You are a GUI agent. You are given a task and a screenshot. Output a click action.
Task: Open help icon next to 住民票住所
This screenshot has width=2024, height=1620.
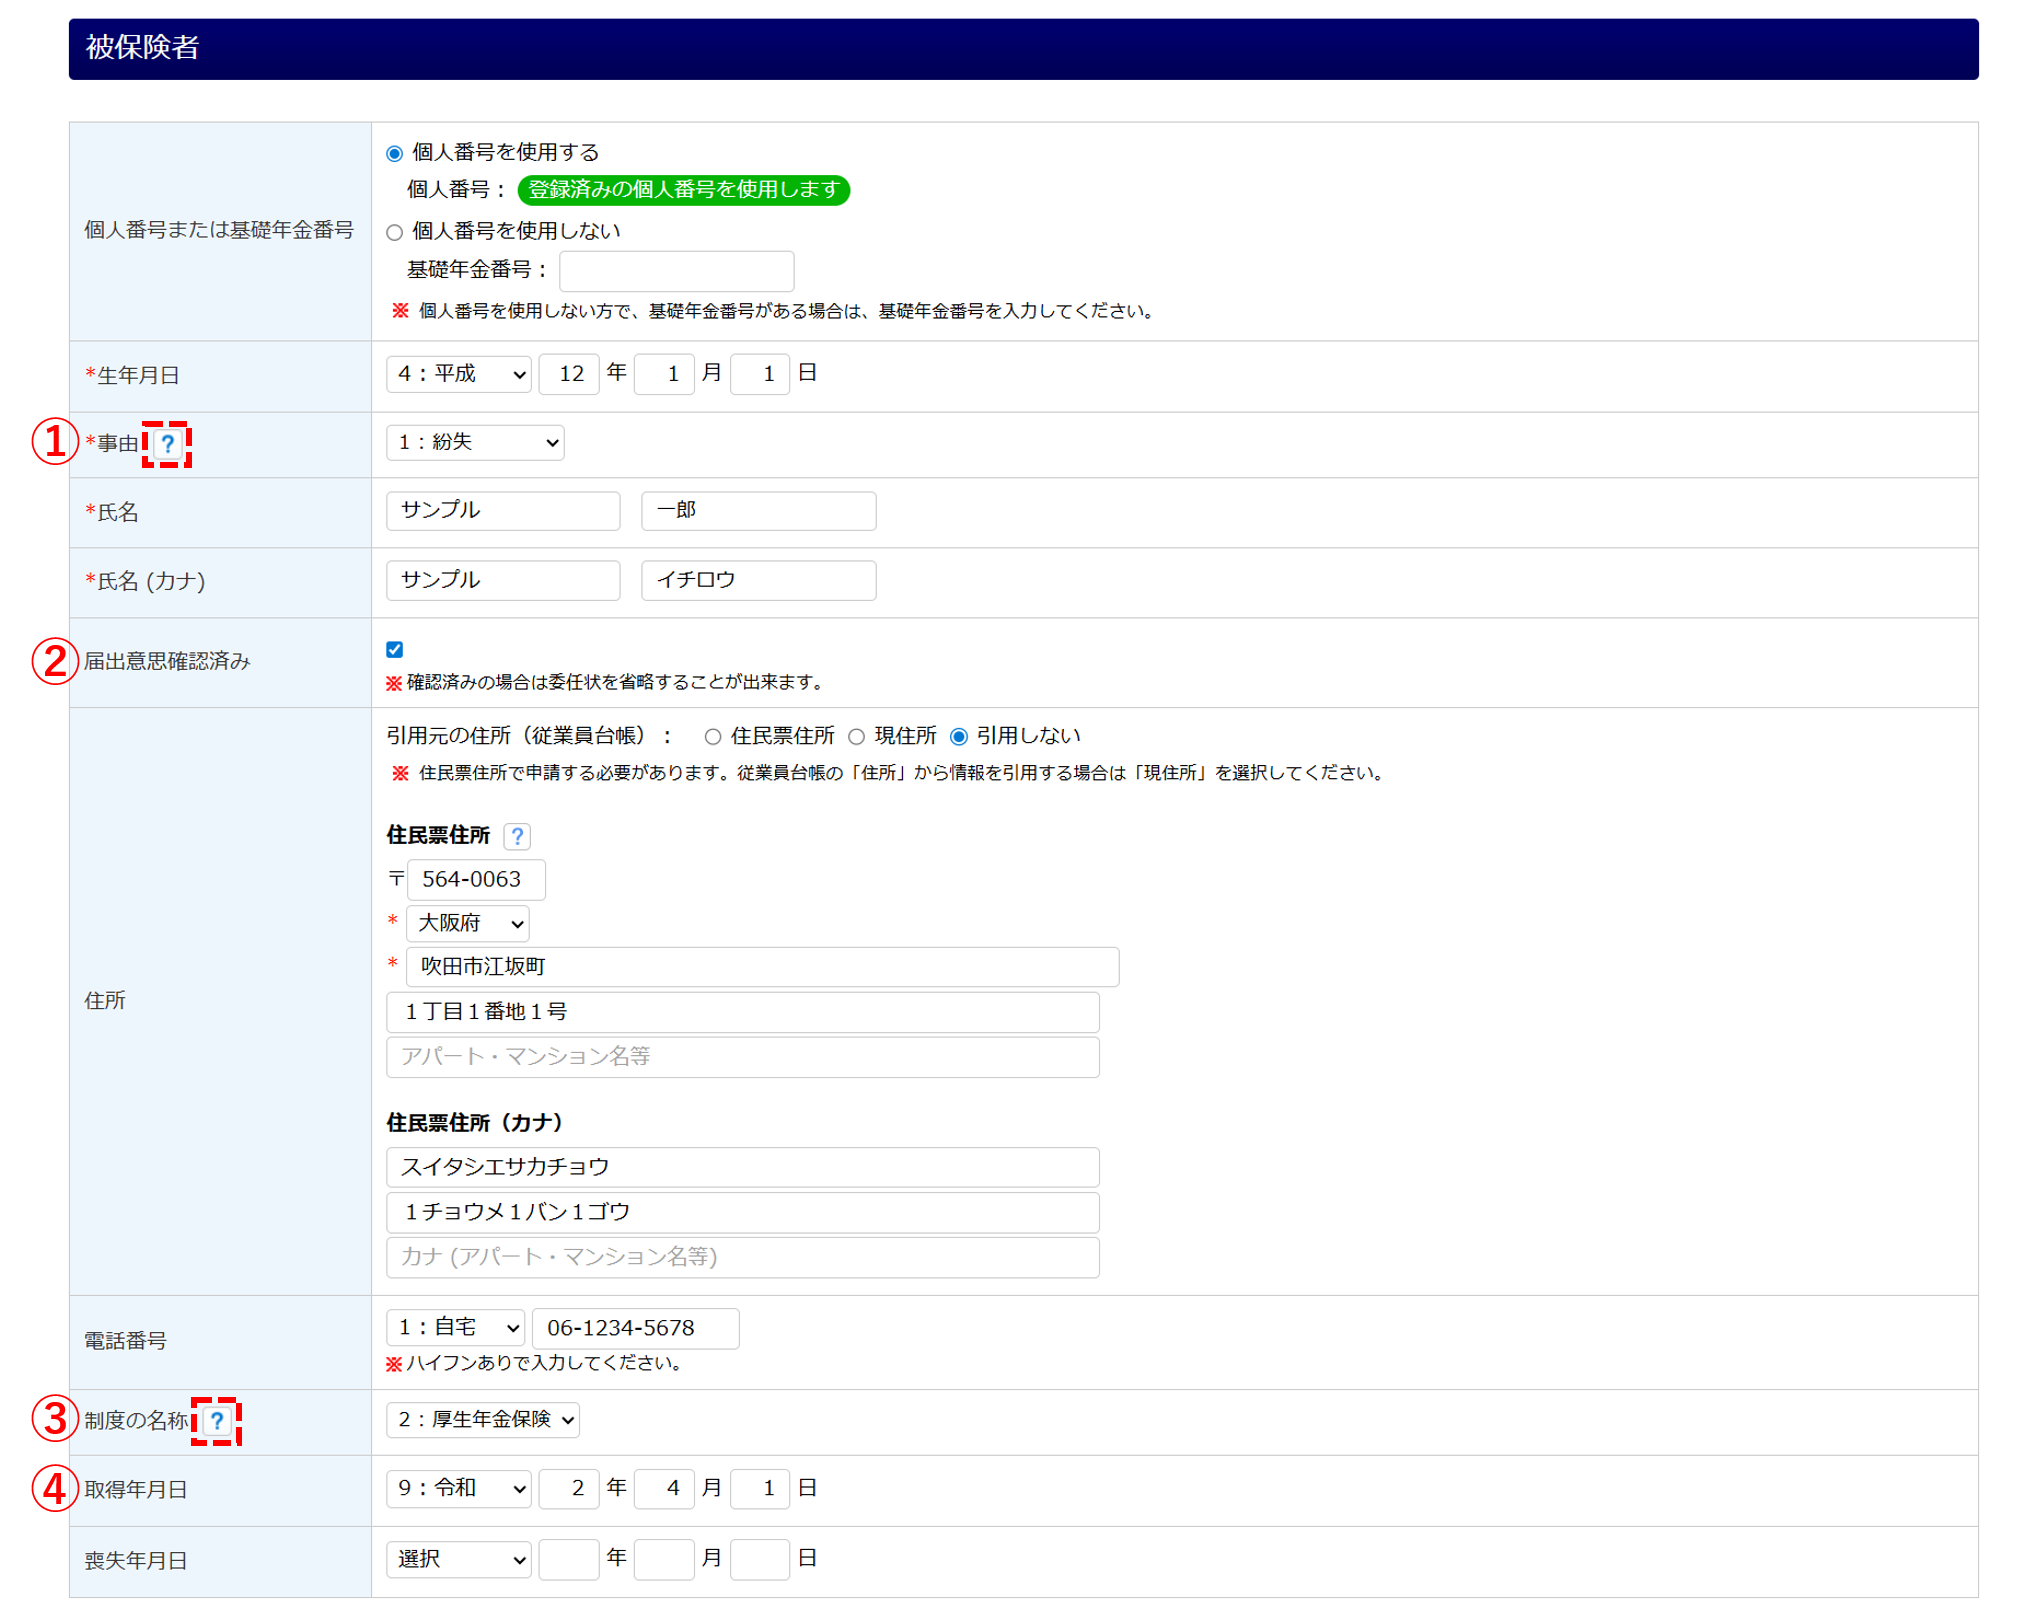[517, 836]
